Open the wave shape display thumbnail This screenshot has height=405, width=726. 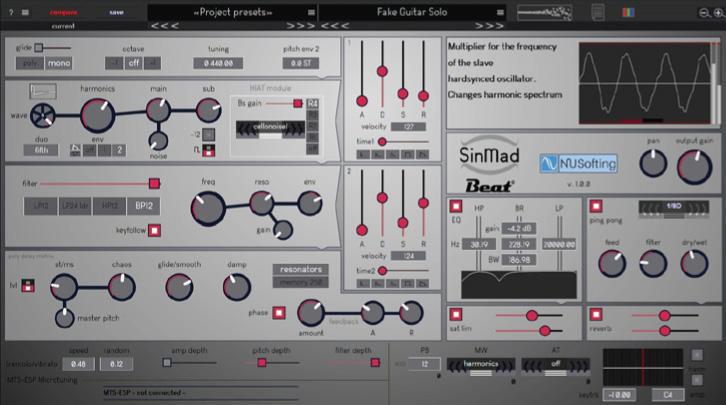43,91
